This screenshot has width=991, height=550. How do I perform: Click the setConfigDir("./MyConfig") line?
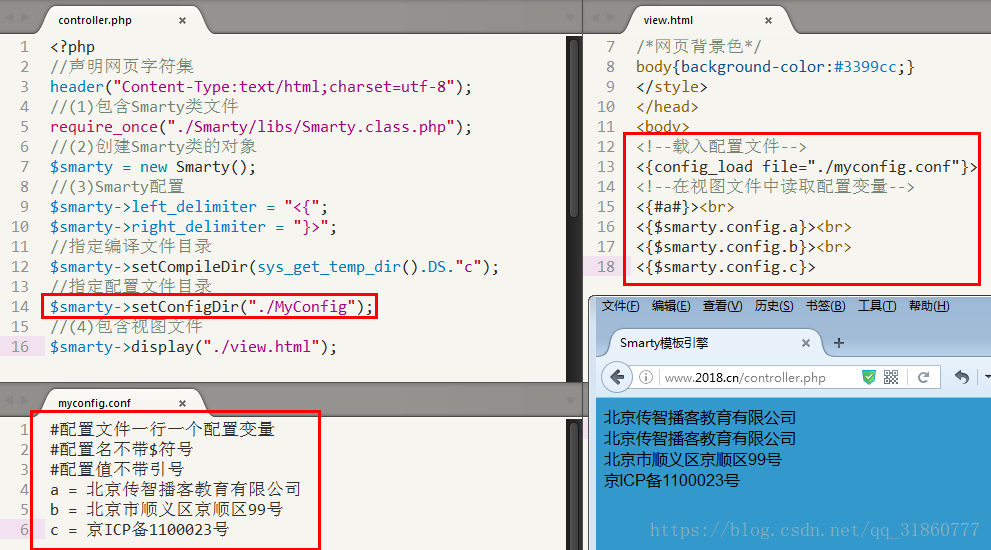point(211,307)
